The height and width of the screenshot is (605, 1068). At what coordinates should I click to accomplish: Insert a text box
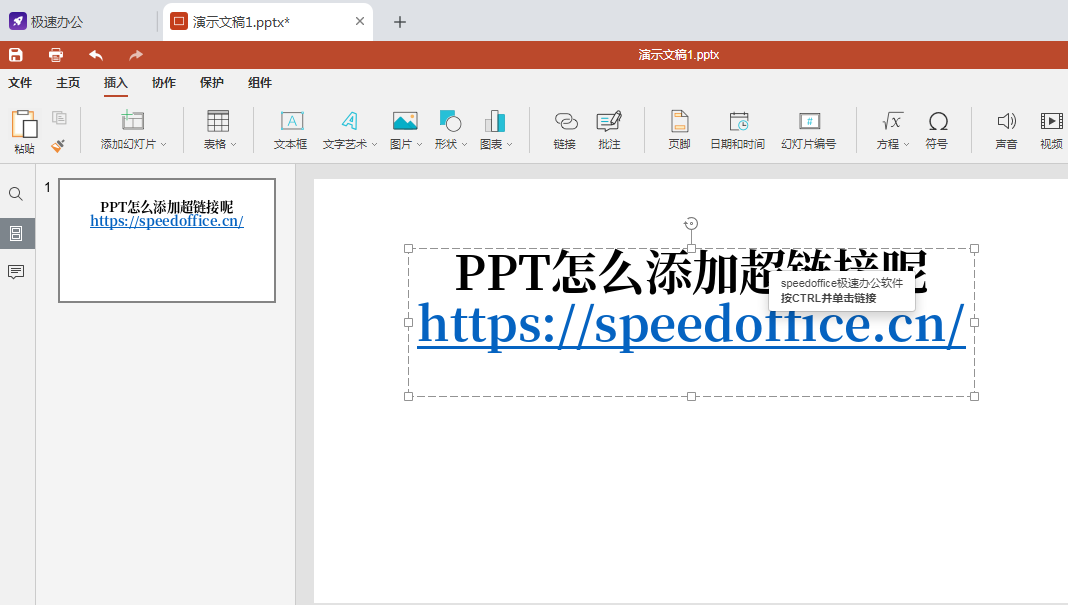click(x=291, y=130)
